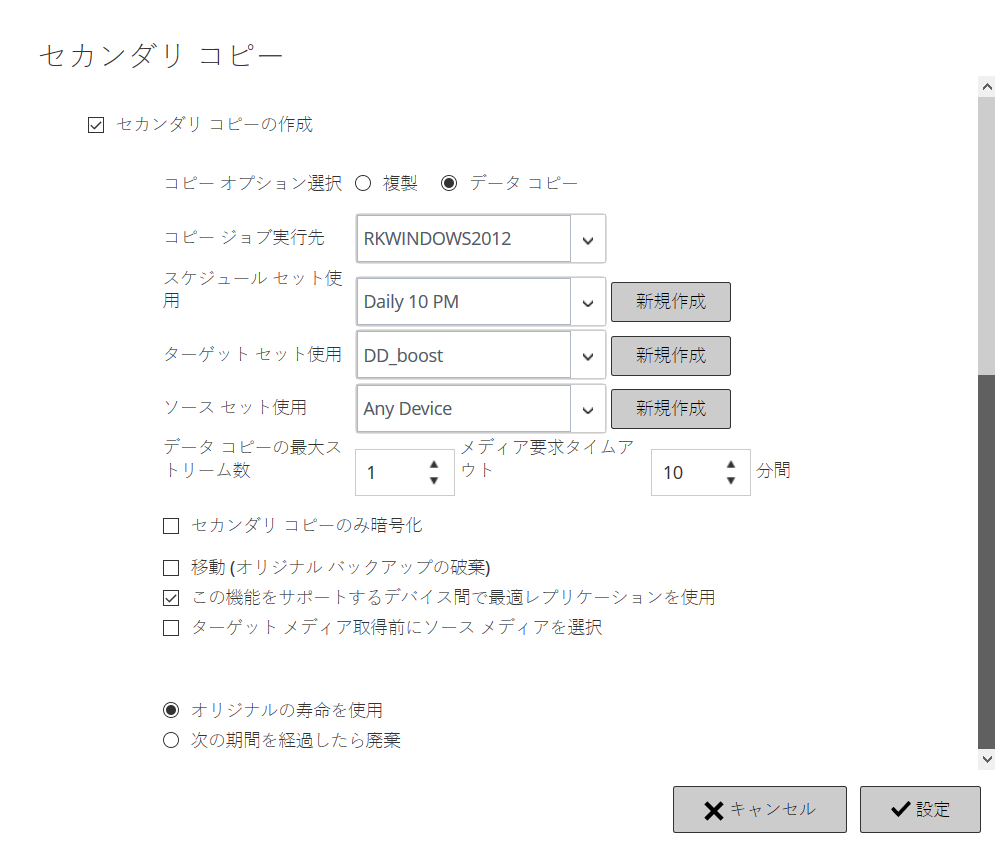
Task: Expand the RKWINDOWS2012 job destination dropdown
Action: tap(588, 240)
